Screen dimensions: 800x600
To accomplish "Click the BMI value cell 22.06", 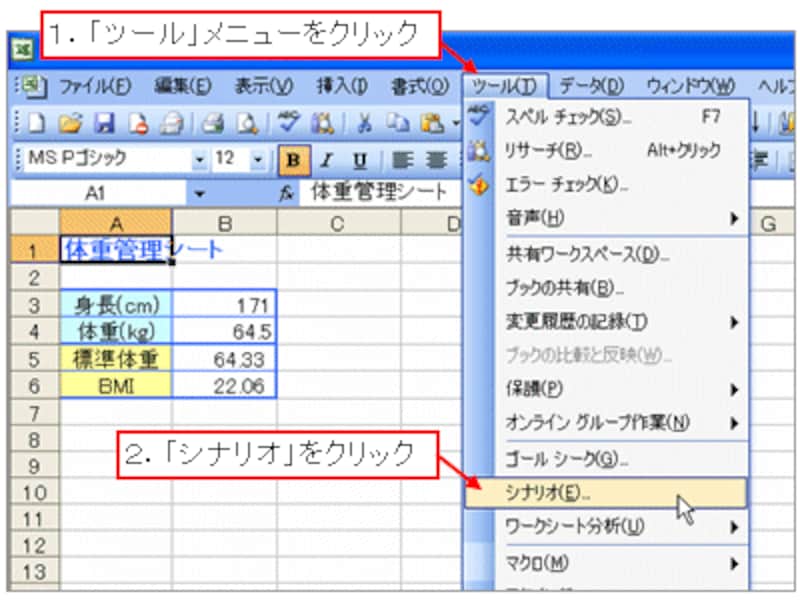I will [x=224, y=386].
